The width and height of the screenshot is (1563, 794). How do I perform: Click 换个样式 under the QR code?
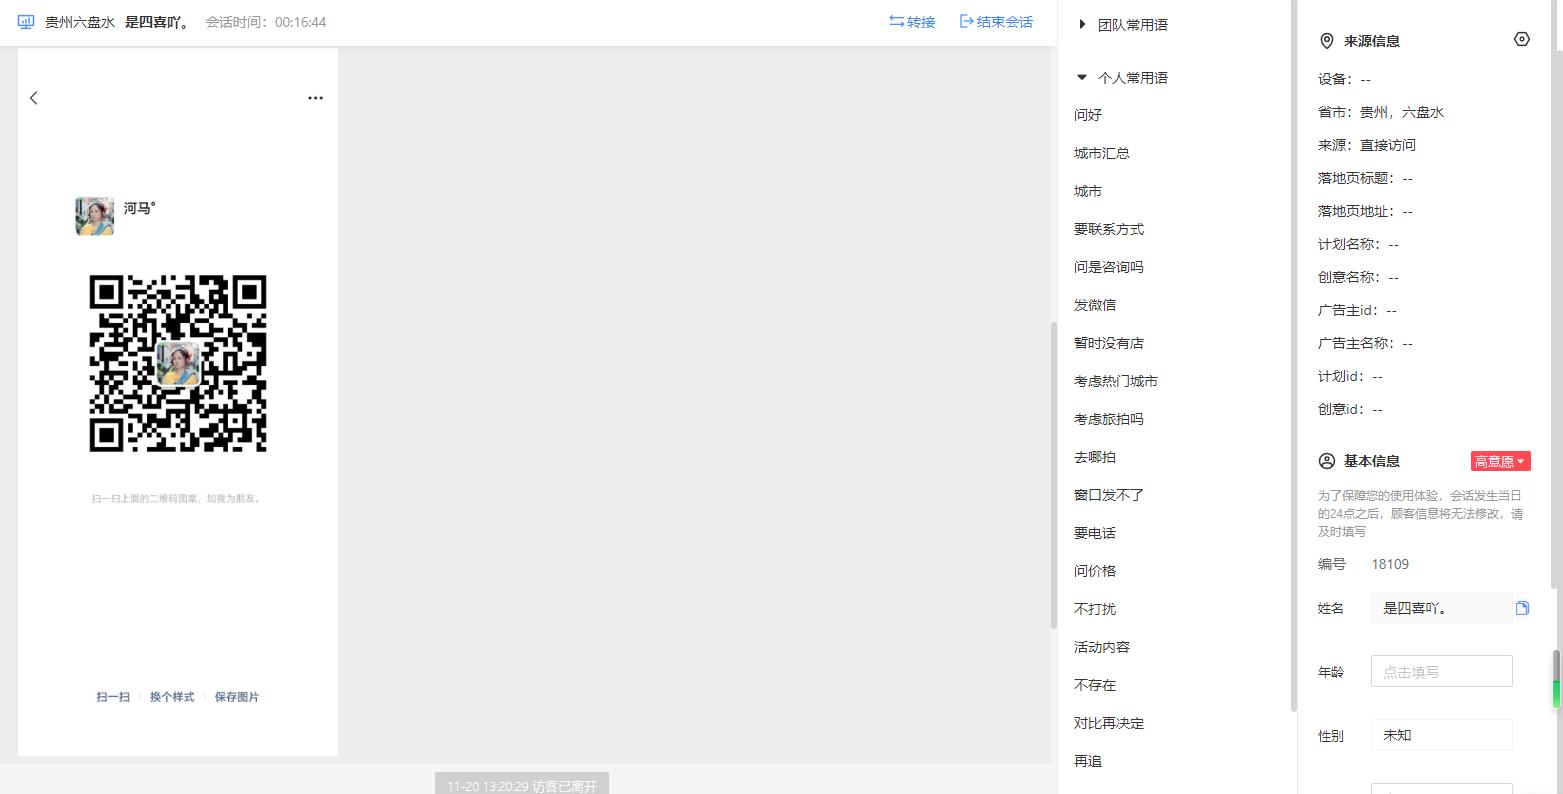click(172, 697)
